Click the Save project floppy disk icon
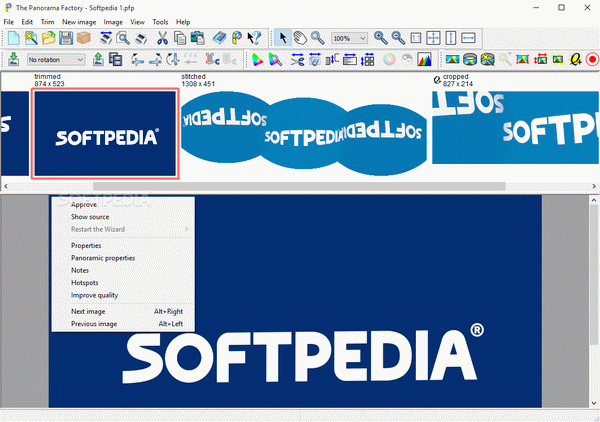 [66, 38]
